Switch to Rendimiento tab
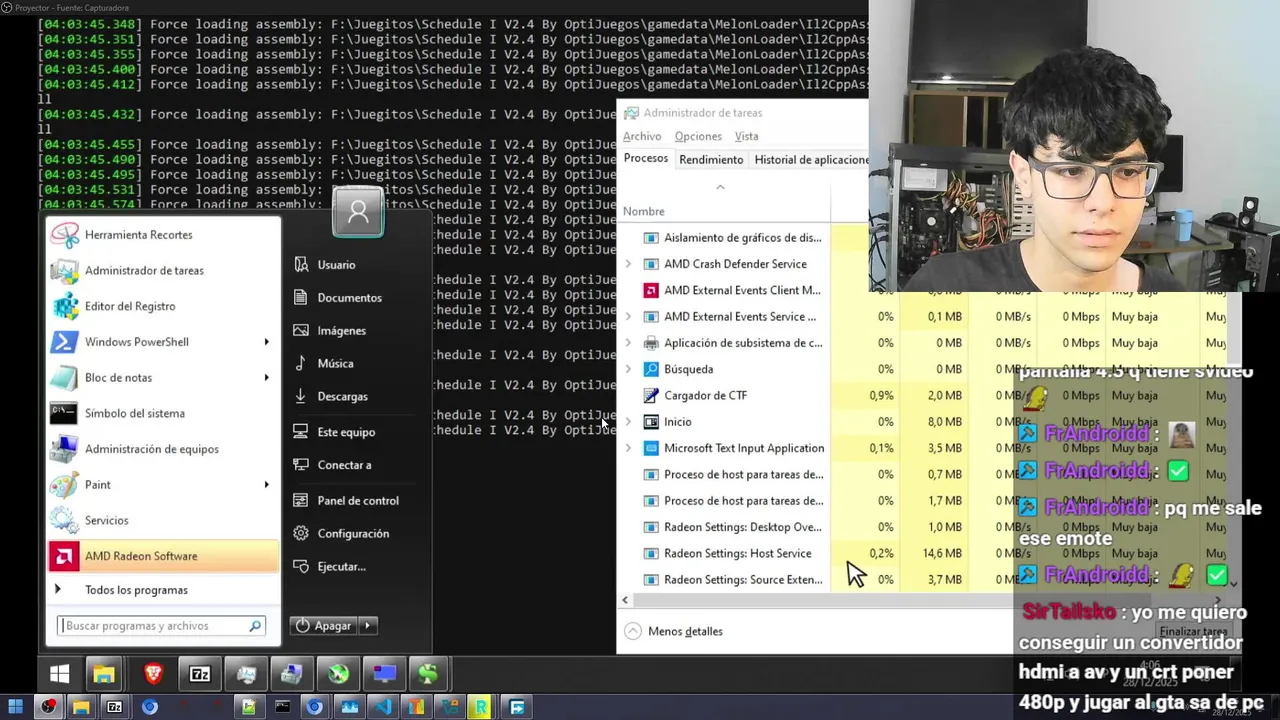The height and width of the screenshot is (720, 1280). [x=711, y=160]
